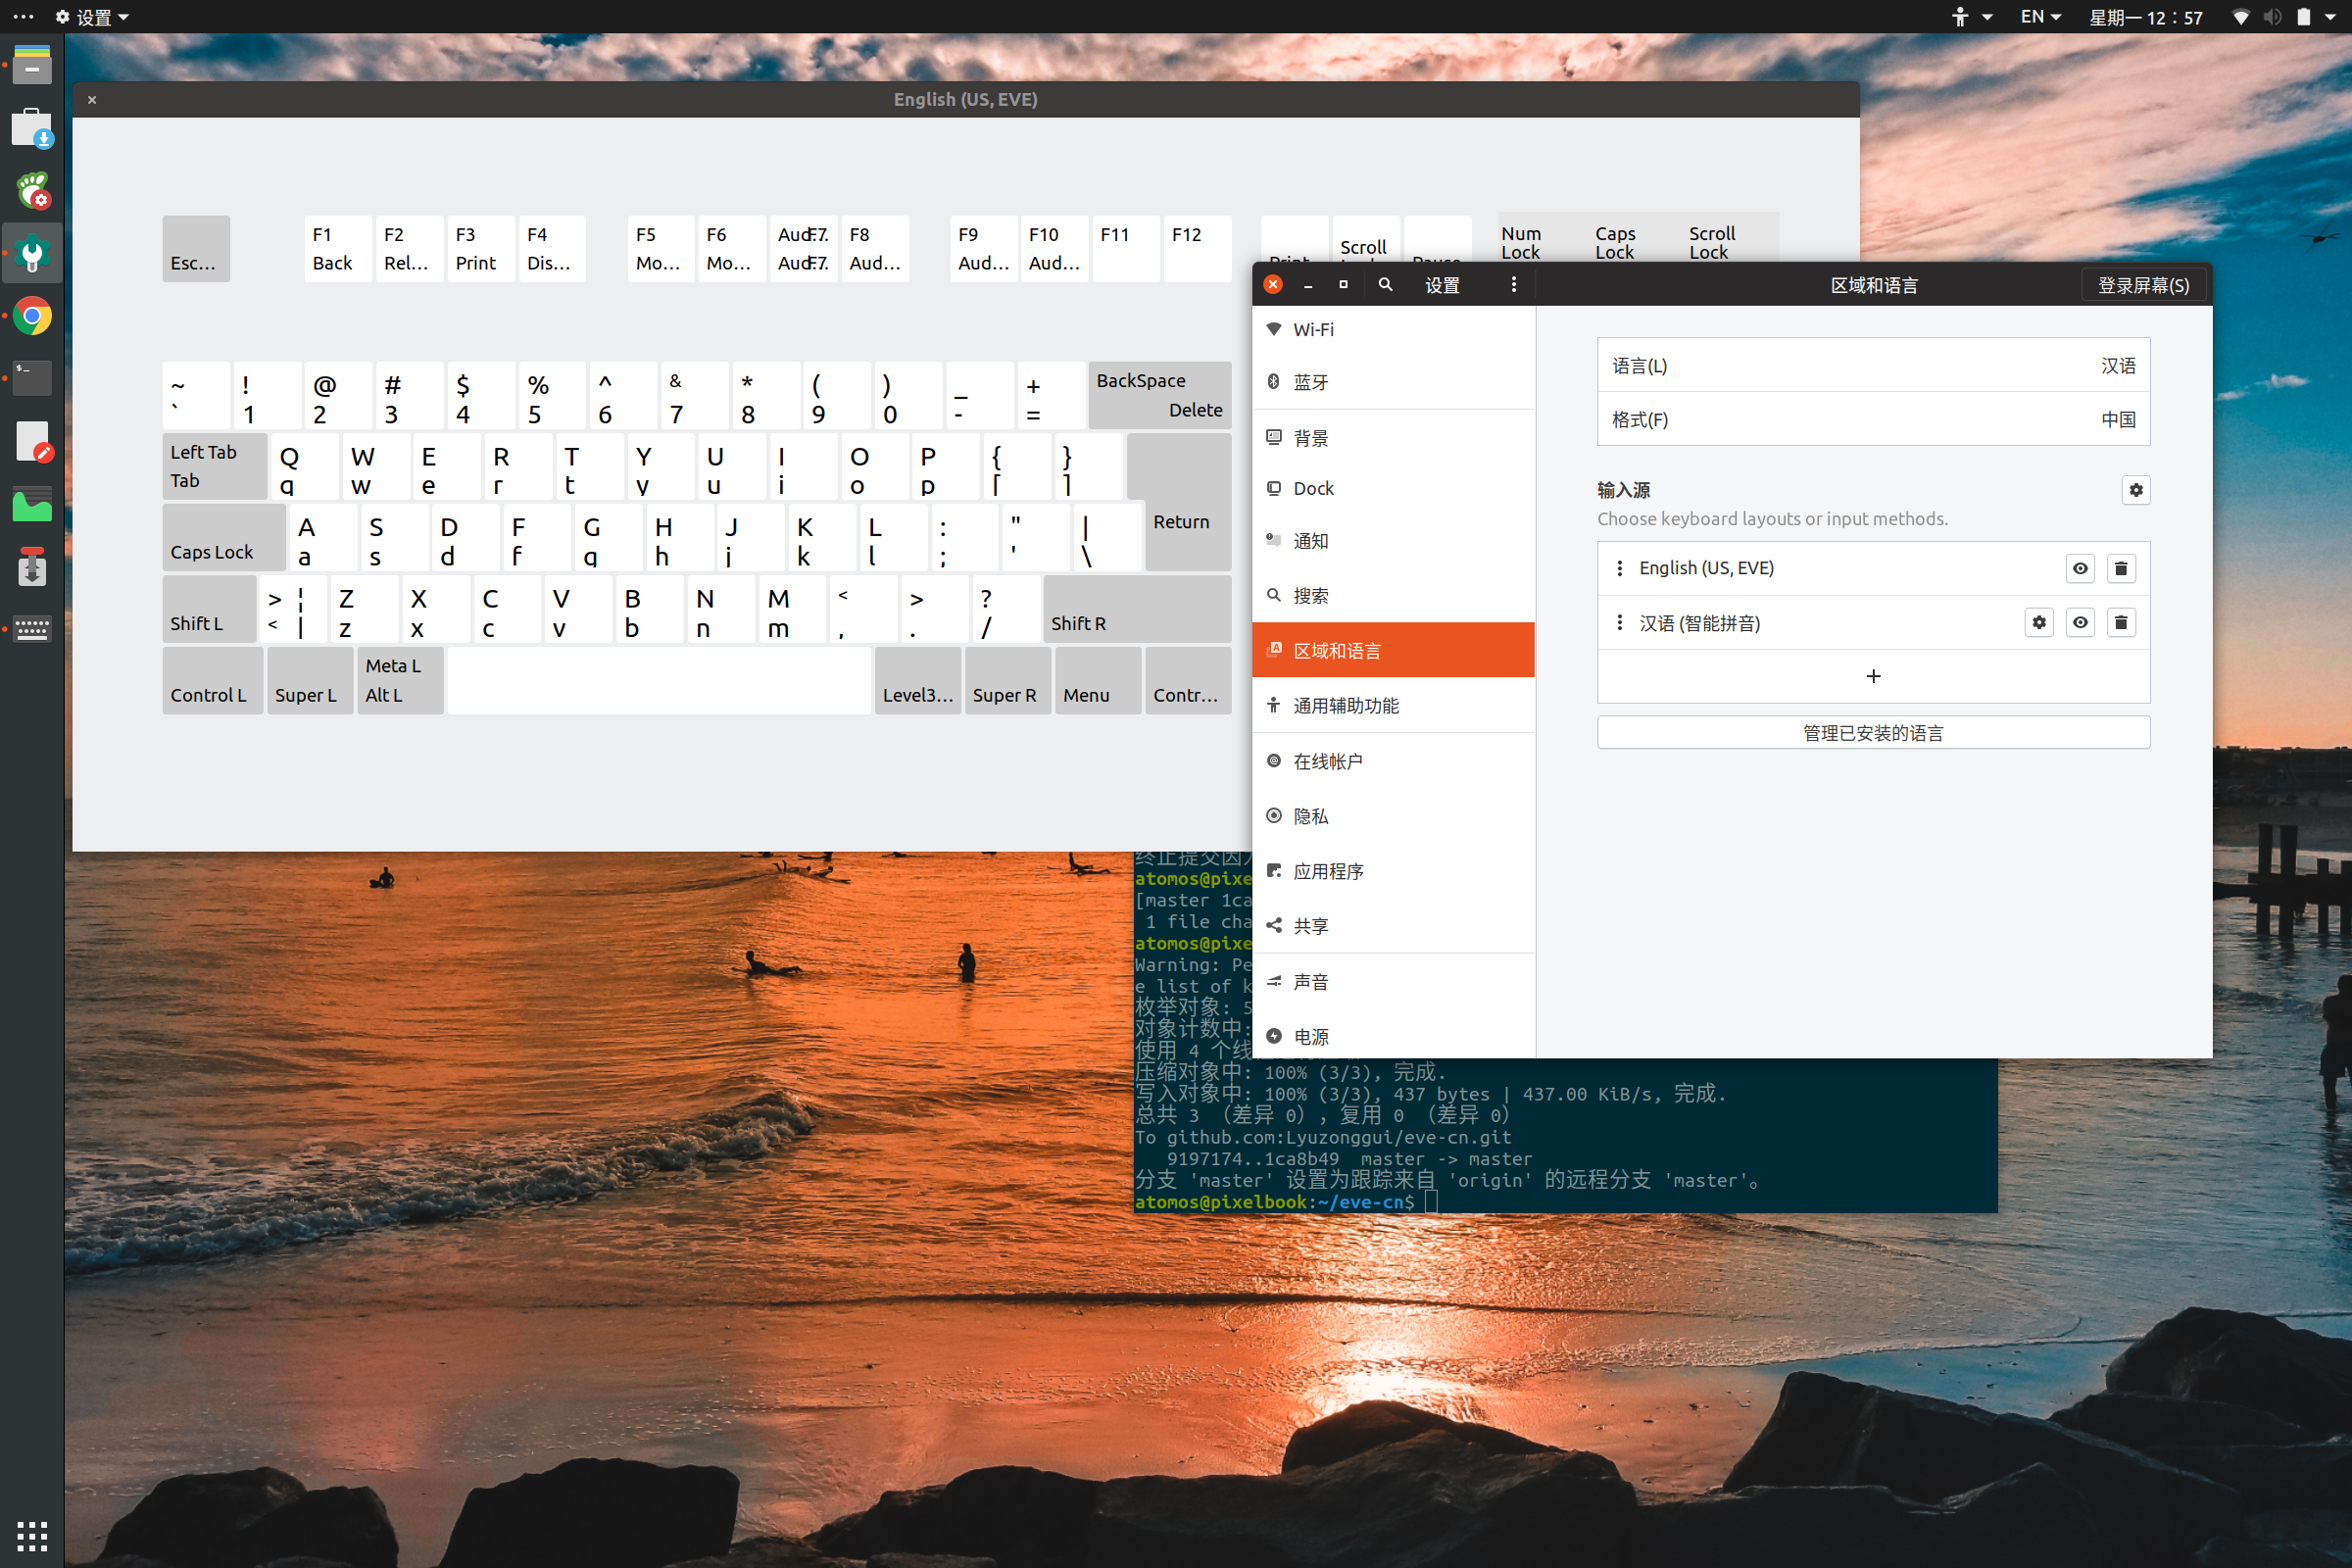Click 管理已安装的语言 button

(1872, 733)
